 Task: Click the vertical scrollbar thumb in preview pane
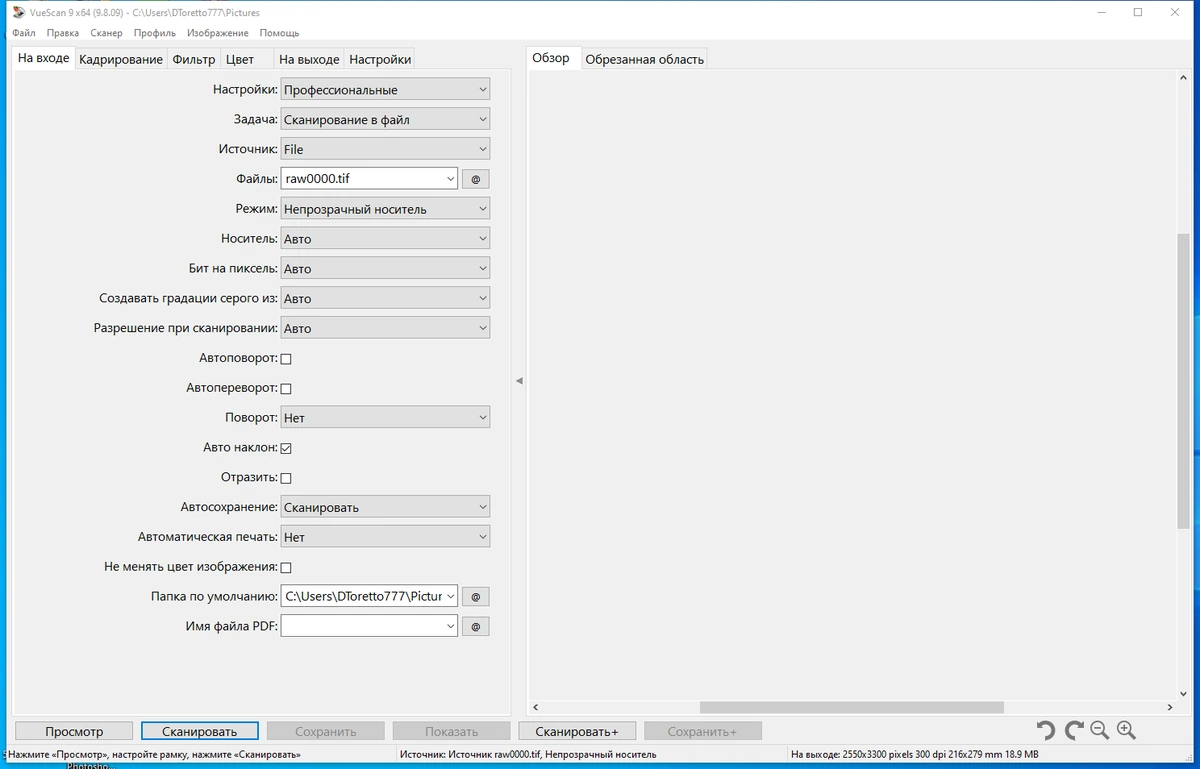pos(1184,380)
